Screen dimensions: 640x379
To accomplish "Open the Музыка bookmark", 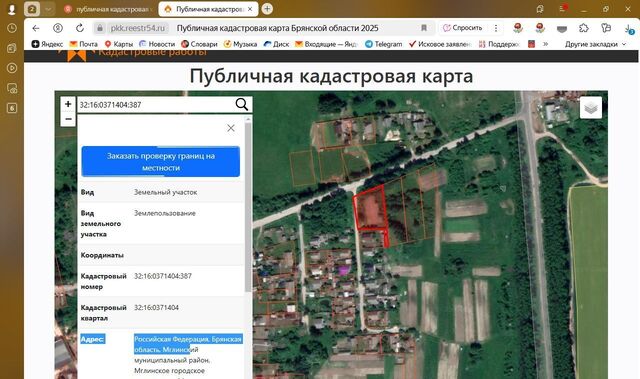I will pyautogui.click(x=240, y=44).
